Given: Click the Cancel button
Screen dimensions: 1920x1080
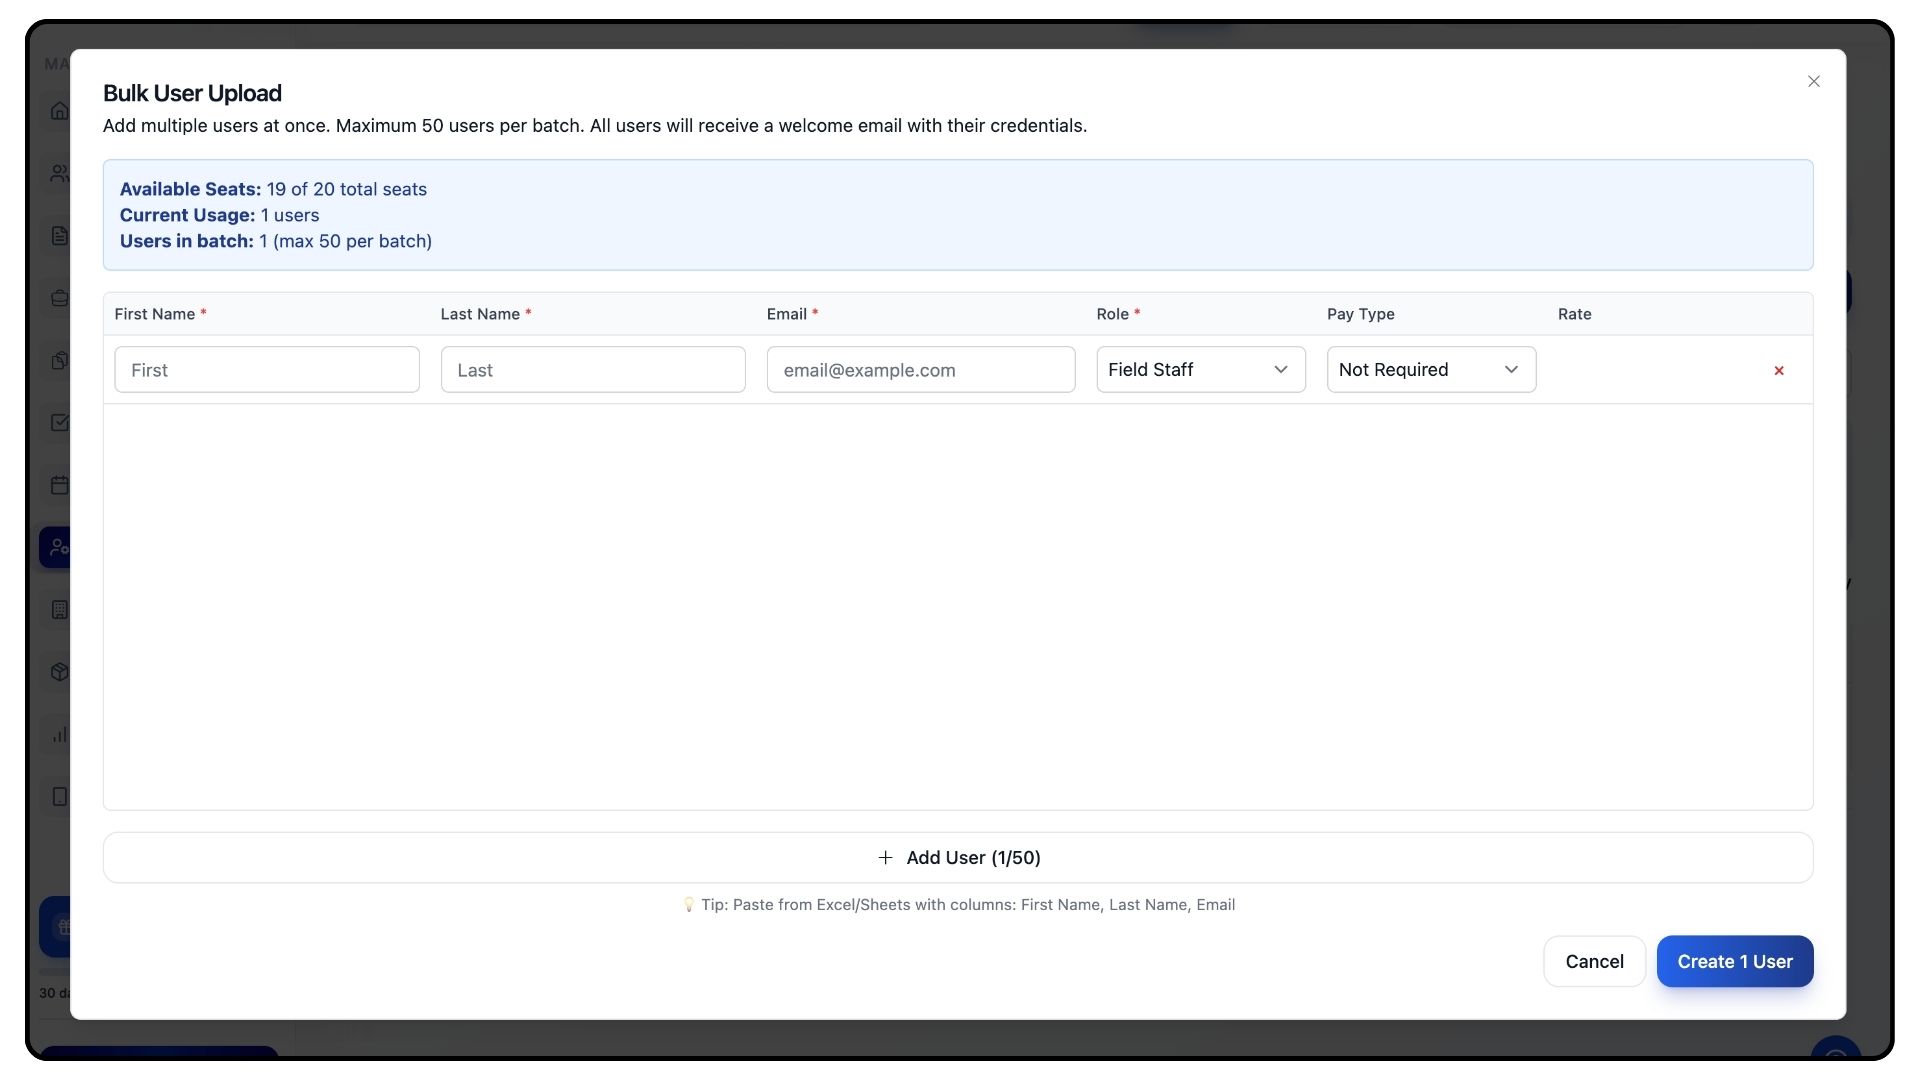Looking at the screenshot, I should click(x=1594, y=962).
